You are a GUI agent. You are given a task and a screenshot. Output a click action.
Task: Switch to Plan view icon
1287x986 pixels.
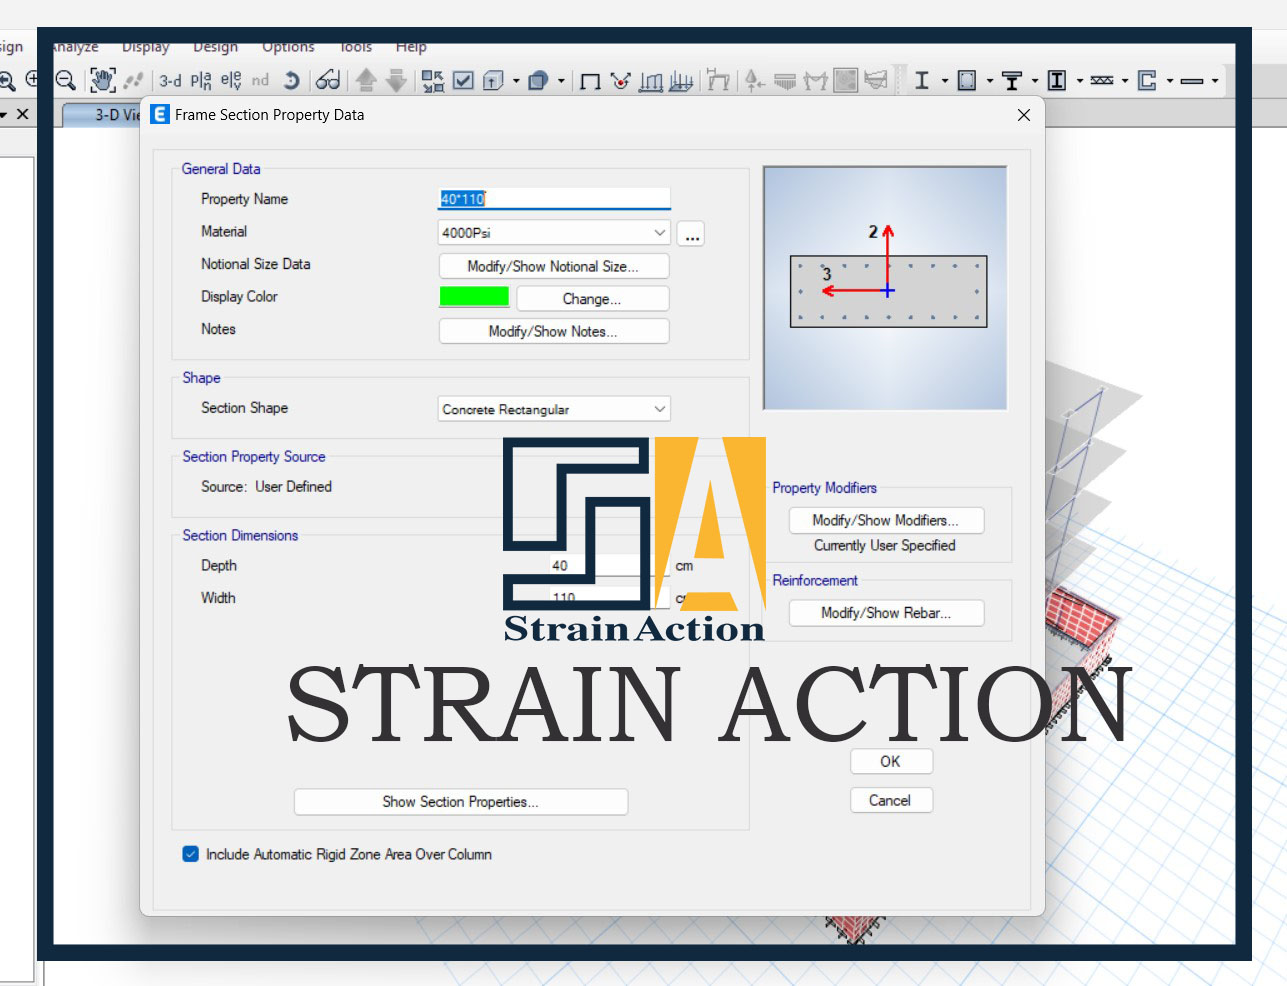(x=201, y=81)
